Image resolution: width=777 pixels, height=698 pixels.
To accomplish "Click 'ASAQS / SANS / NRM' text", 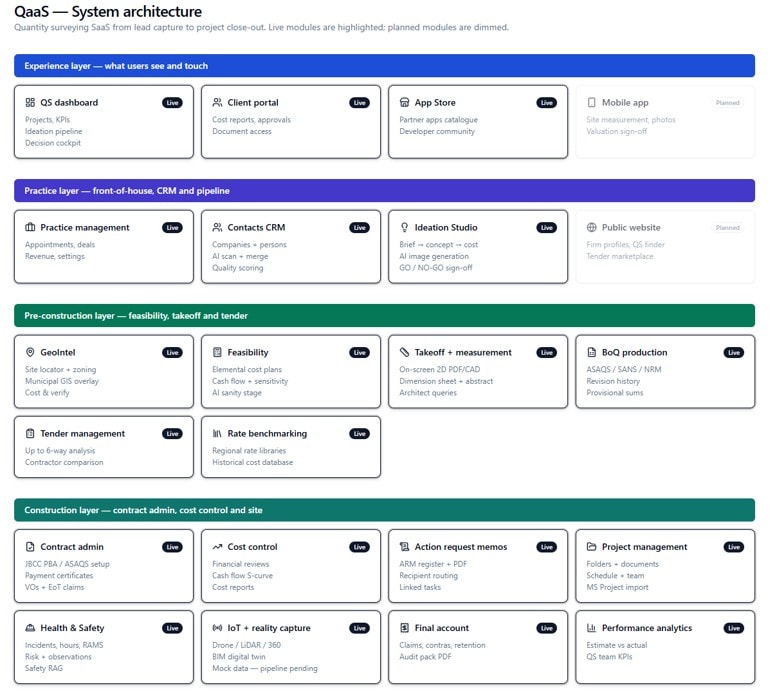I will click(624, 370).
